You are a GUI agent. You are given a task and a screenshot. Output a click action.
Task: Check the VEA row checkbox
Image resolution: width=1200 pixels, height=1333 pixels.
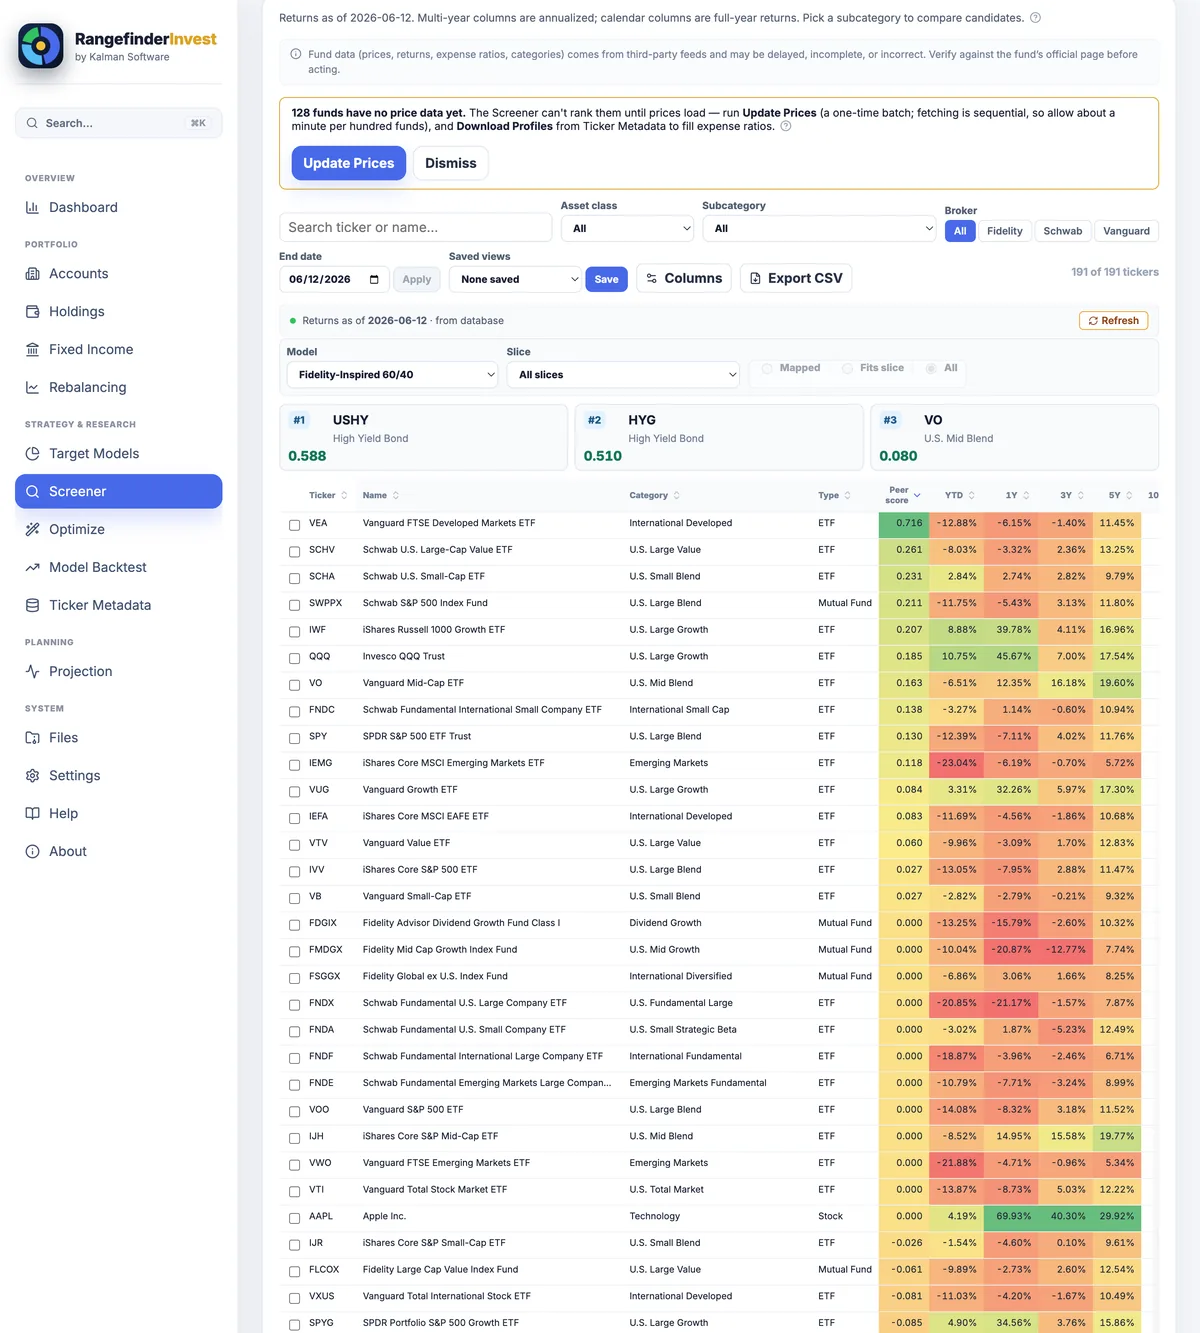[x=294, y=525]
